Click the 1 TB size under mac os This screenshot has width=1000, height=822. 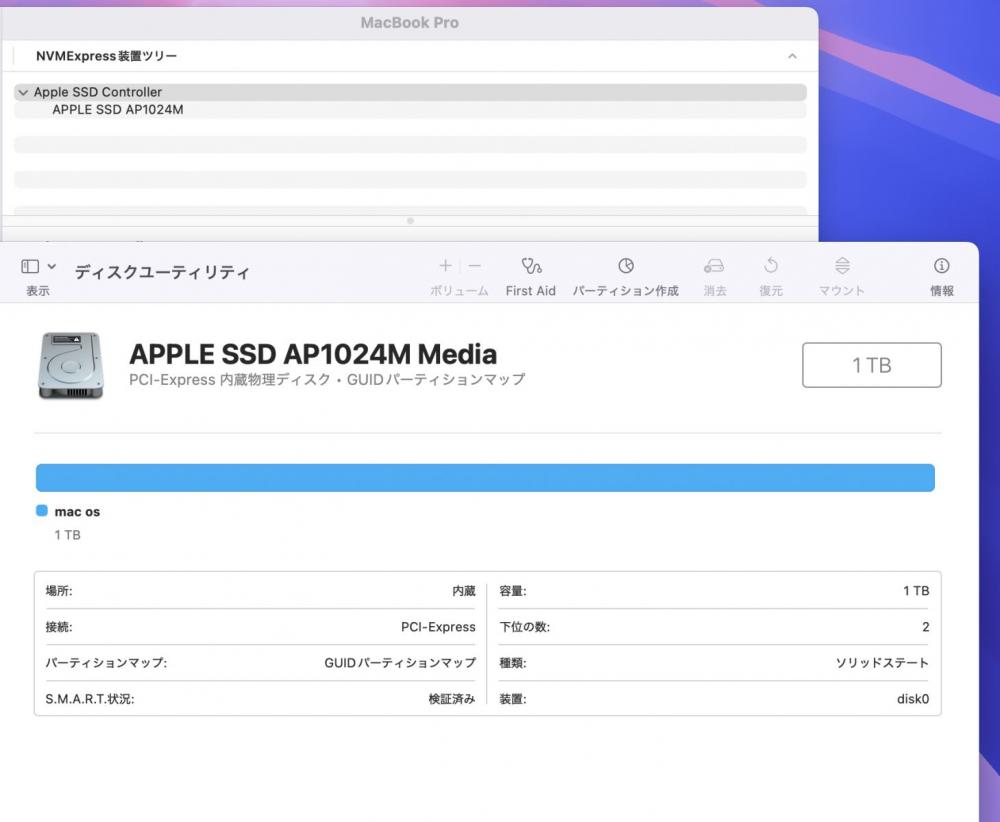[67, 535]
